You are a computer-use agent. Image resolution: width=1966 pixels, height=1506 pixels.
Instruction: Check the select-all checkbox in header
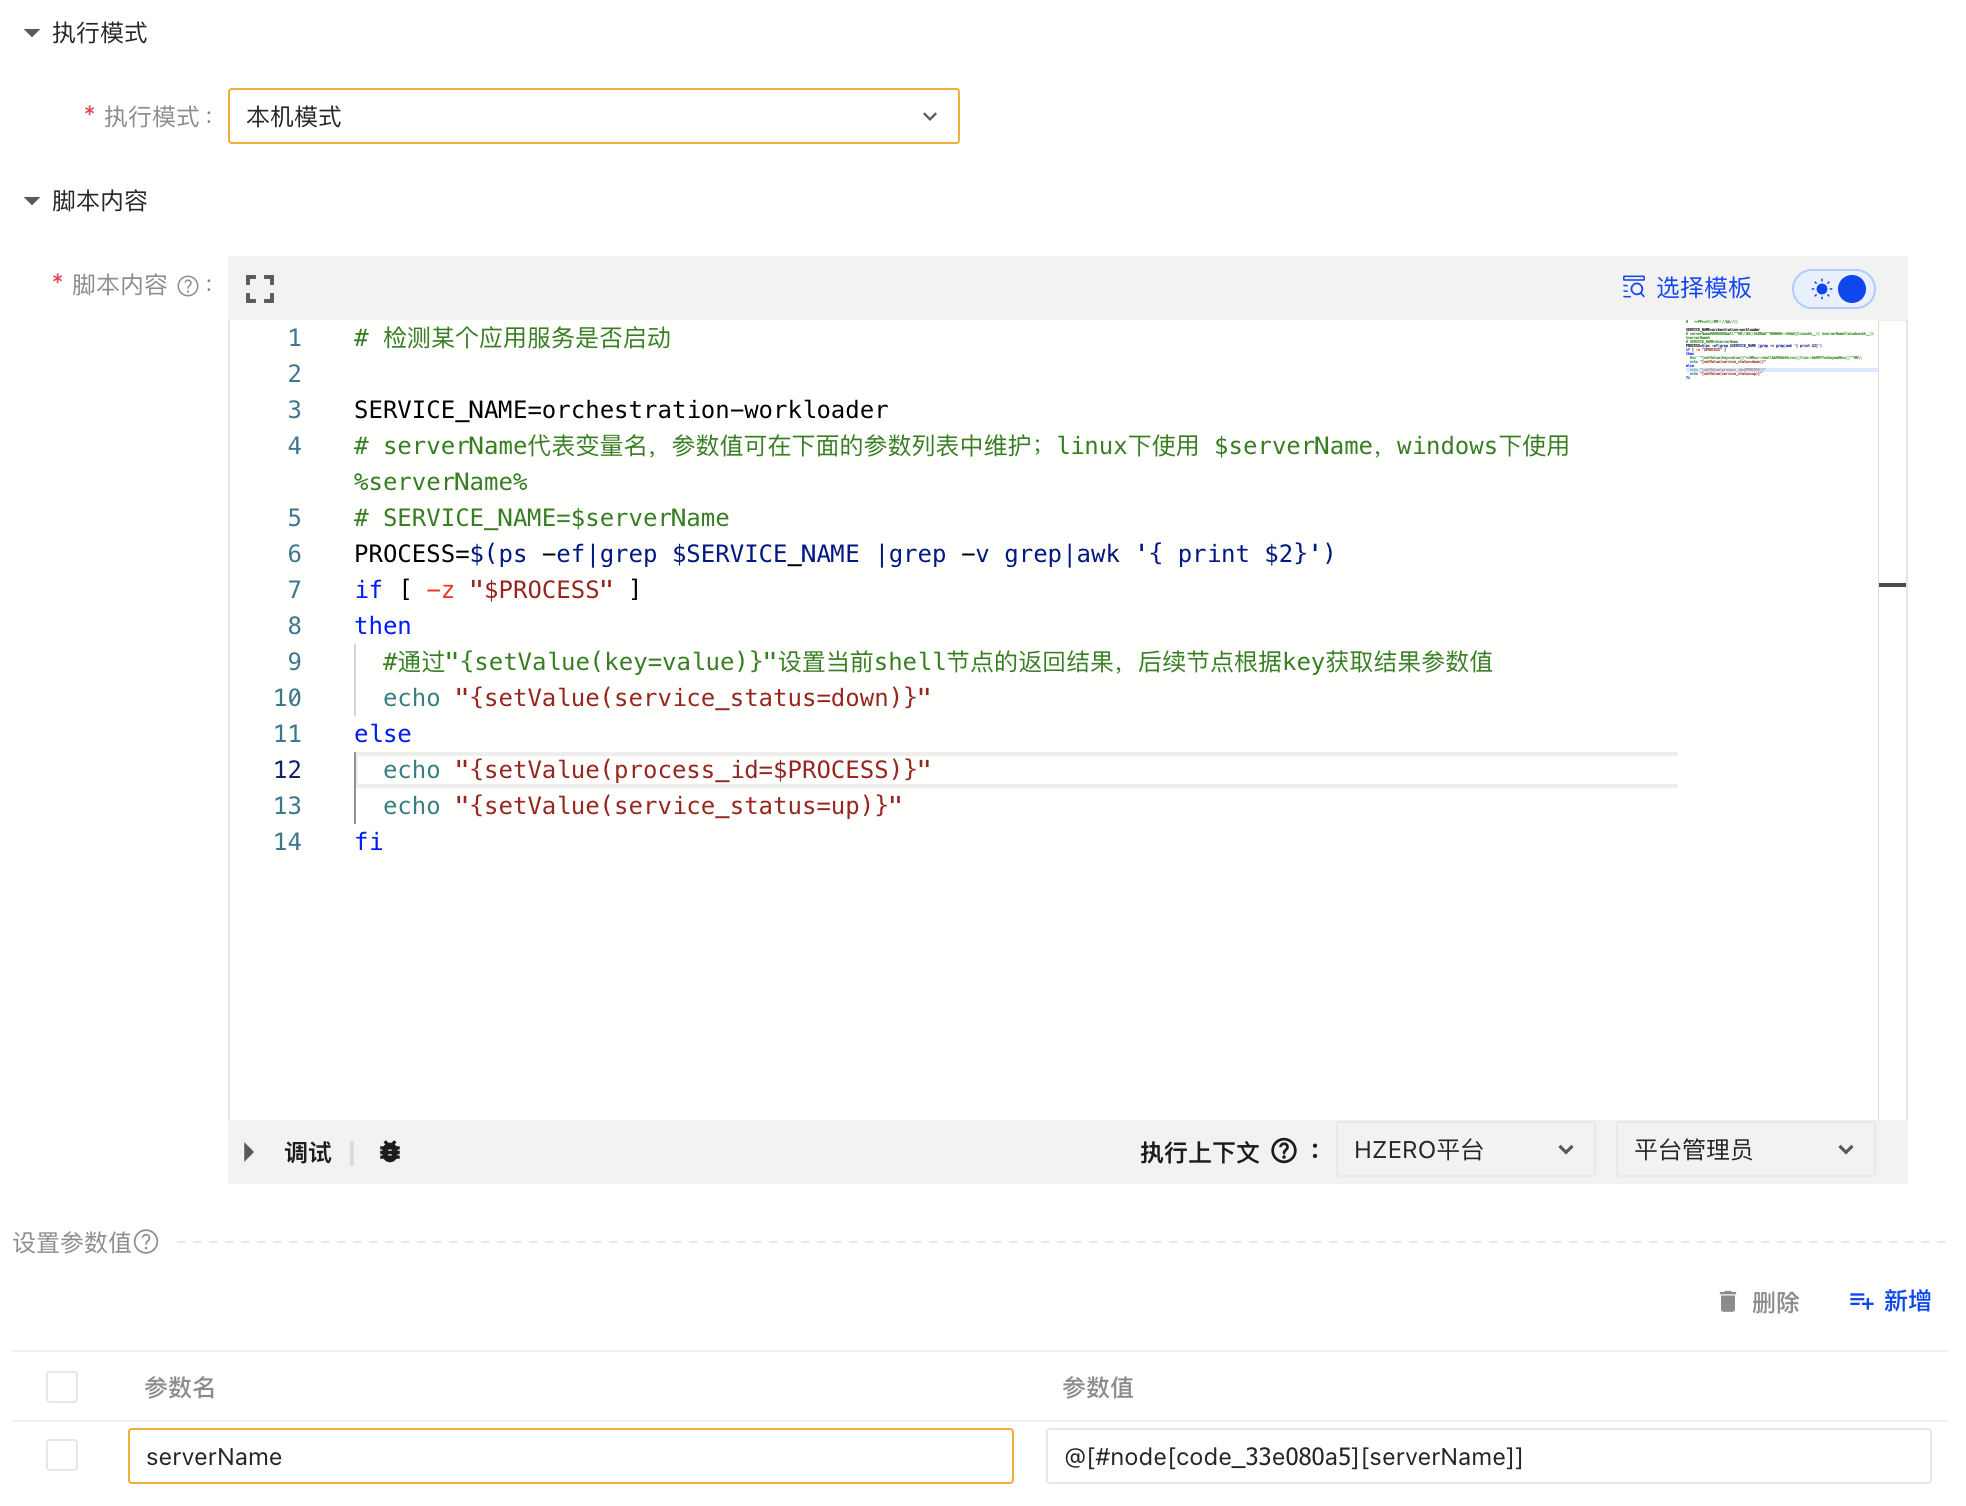(x=62, y=1387)
